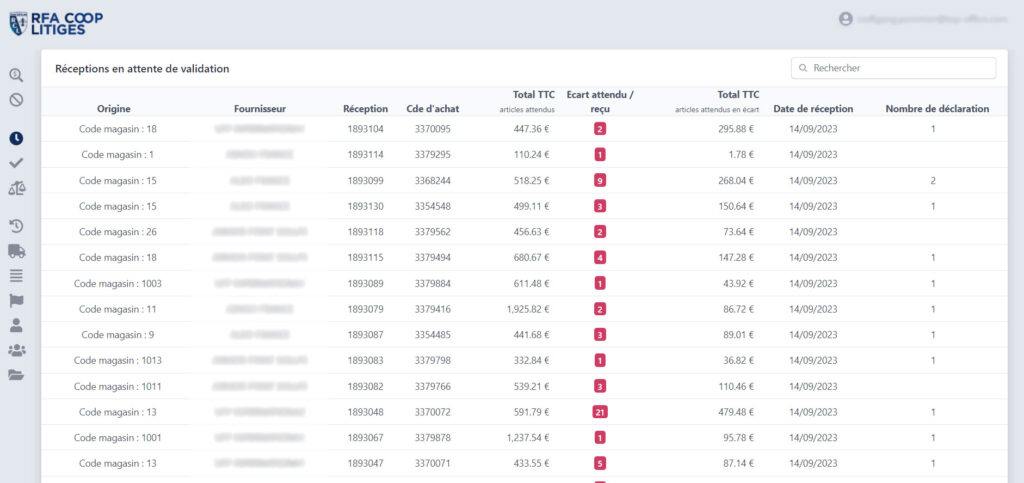Click ecart amount 479.48 €
Viewport: 1024px width, 483px height.
[736, 412]
